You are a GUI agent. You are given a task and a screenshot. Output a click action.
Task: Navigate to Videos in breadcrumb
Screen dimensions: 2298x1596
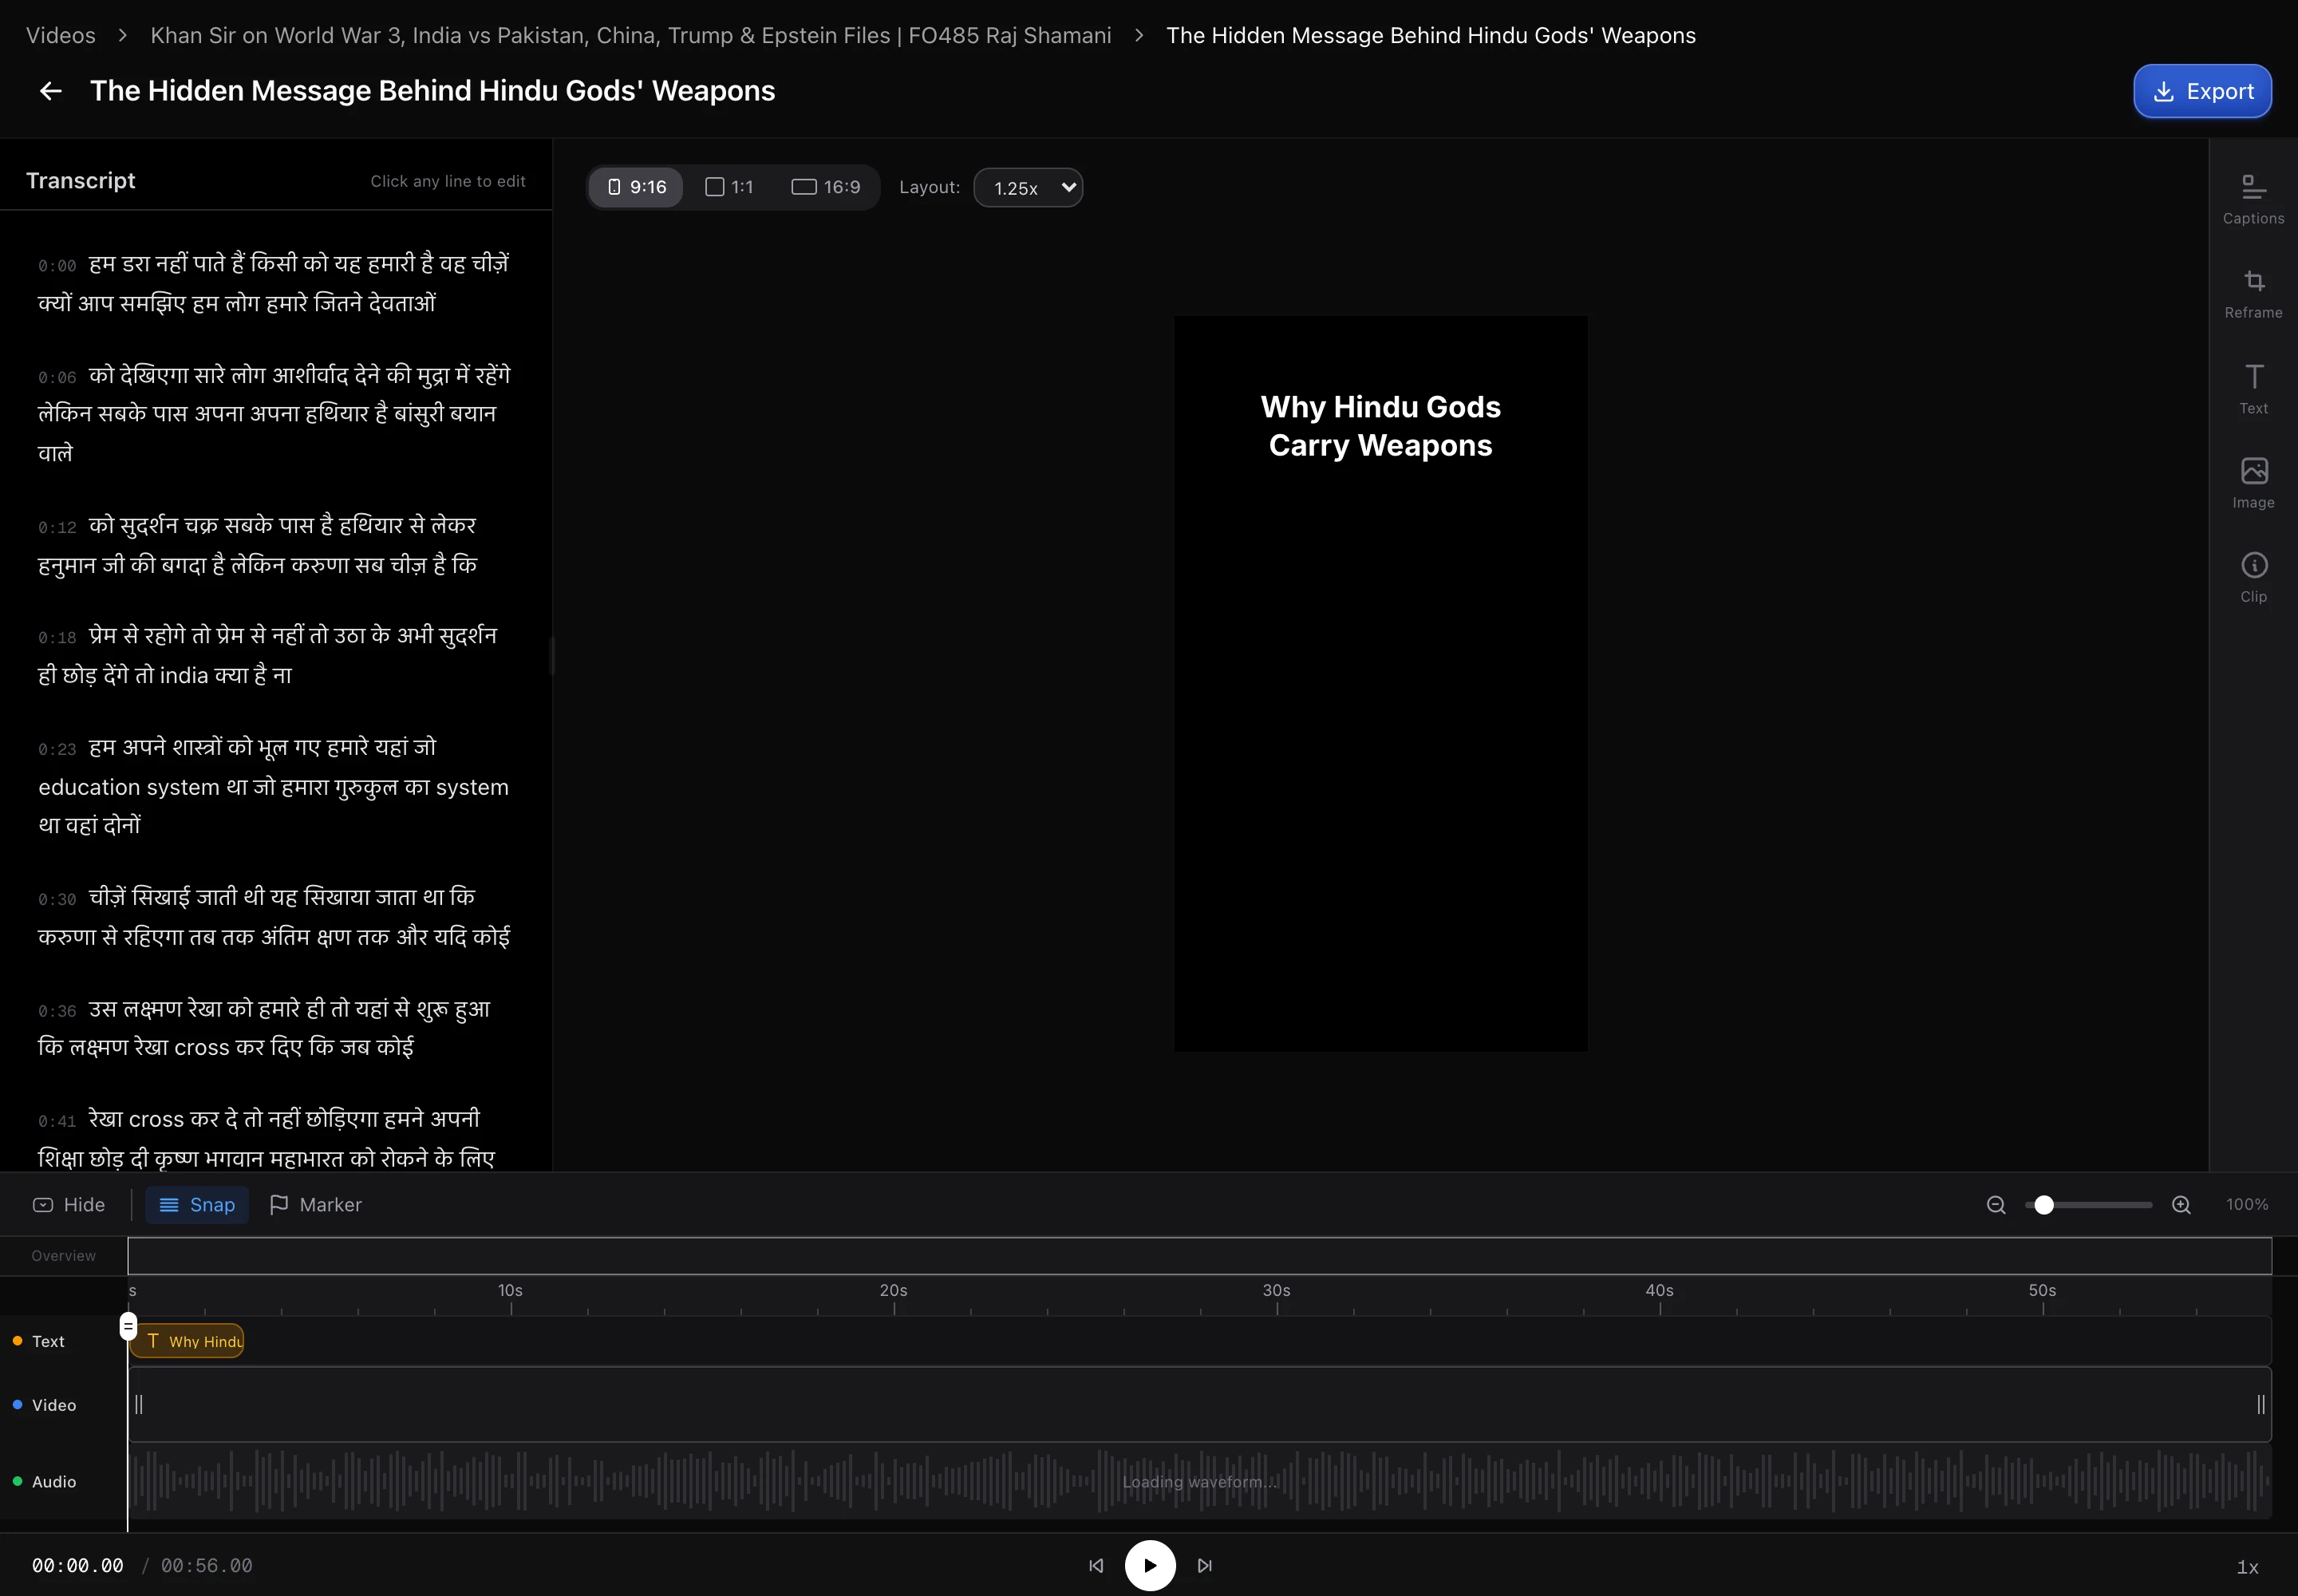pos(61,35)
